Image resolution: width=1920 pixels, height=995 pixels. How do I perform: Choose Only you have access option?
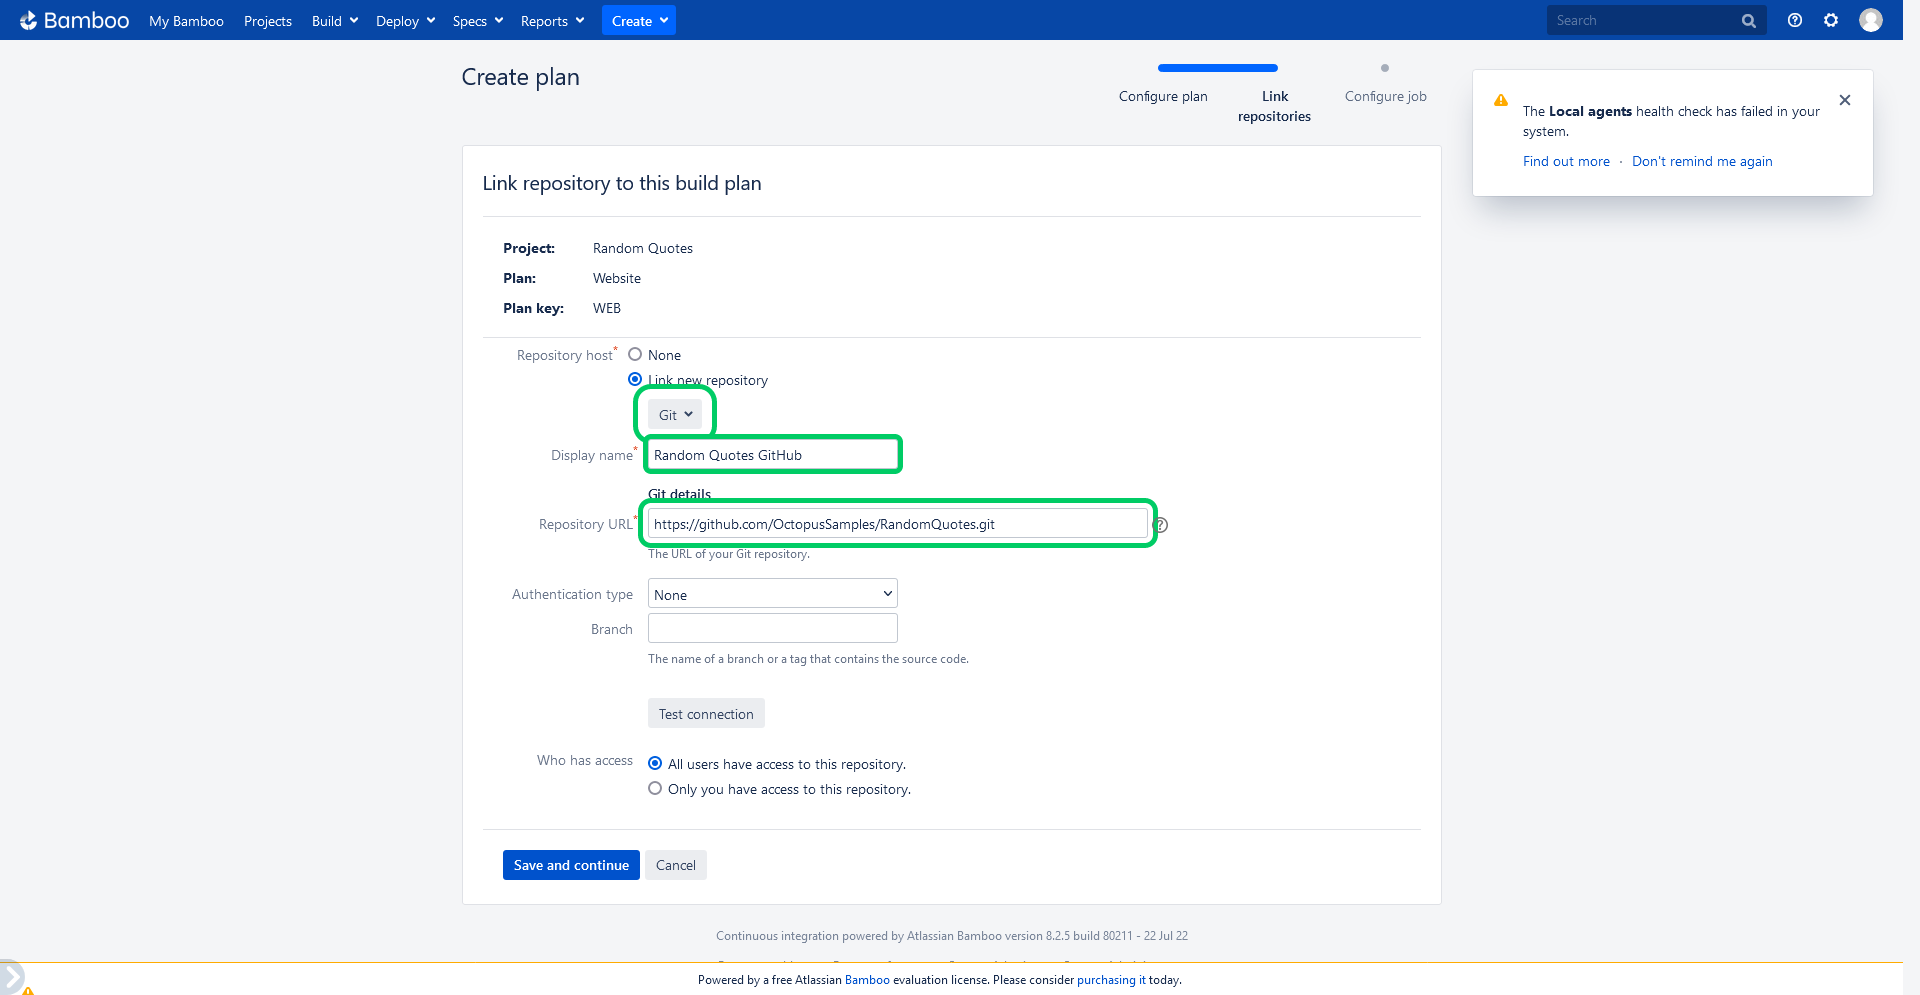[x=655, y=788]
